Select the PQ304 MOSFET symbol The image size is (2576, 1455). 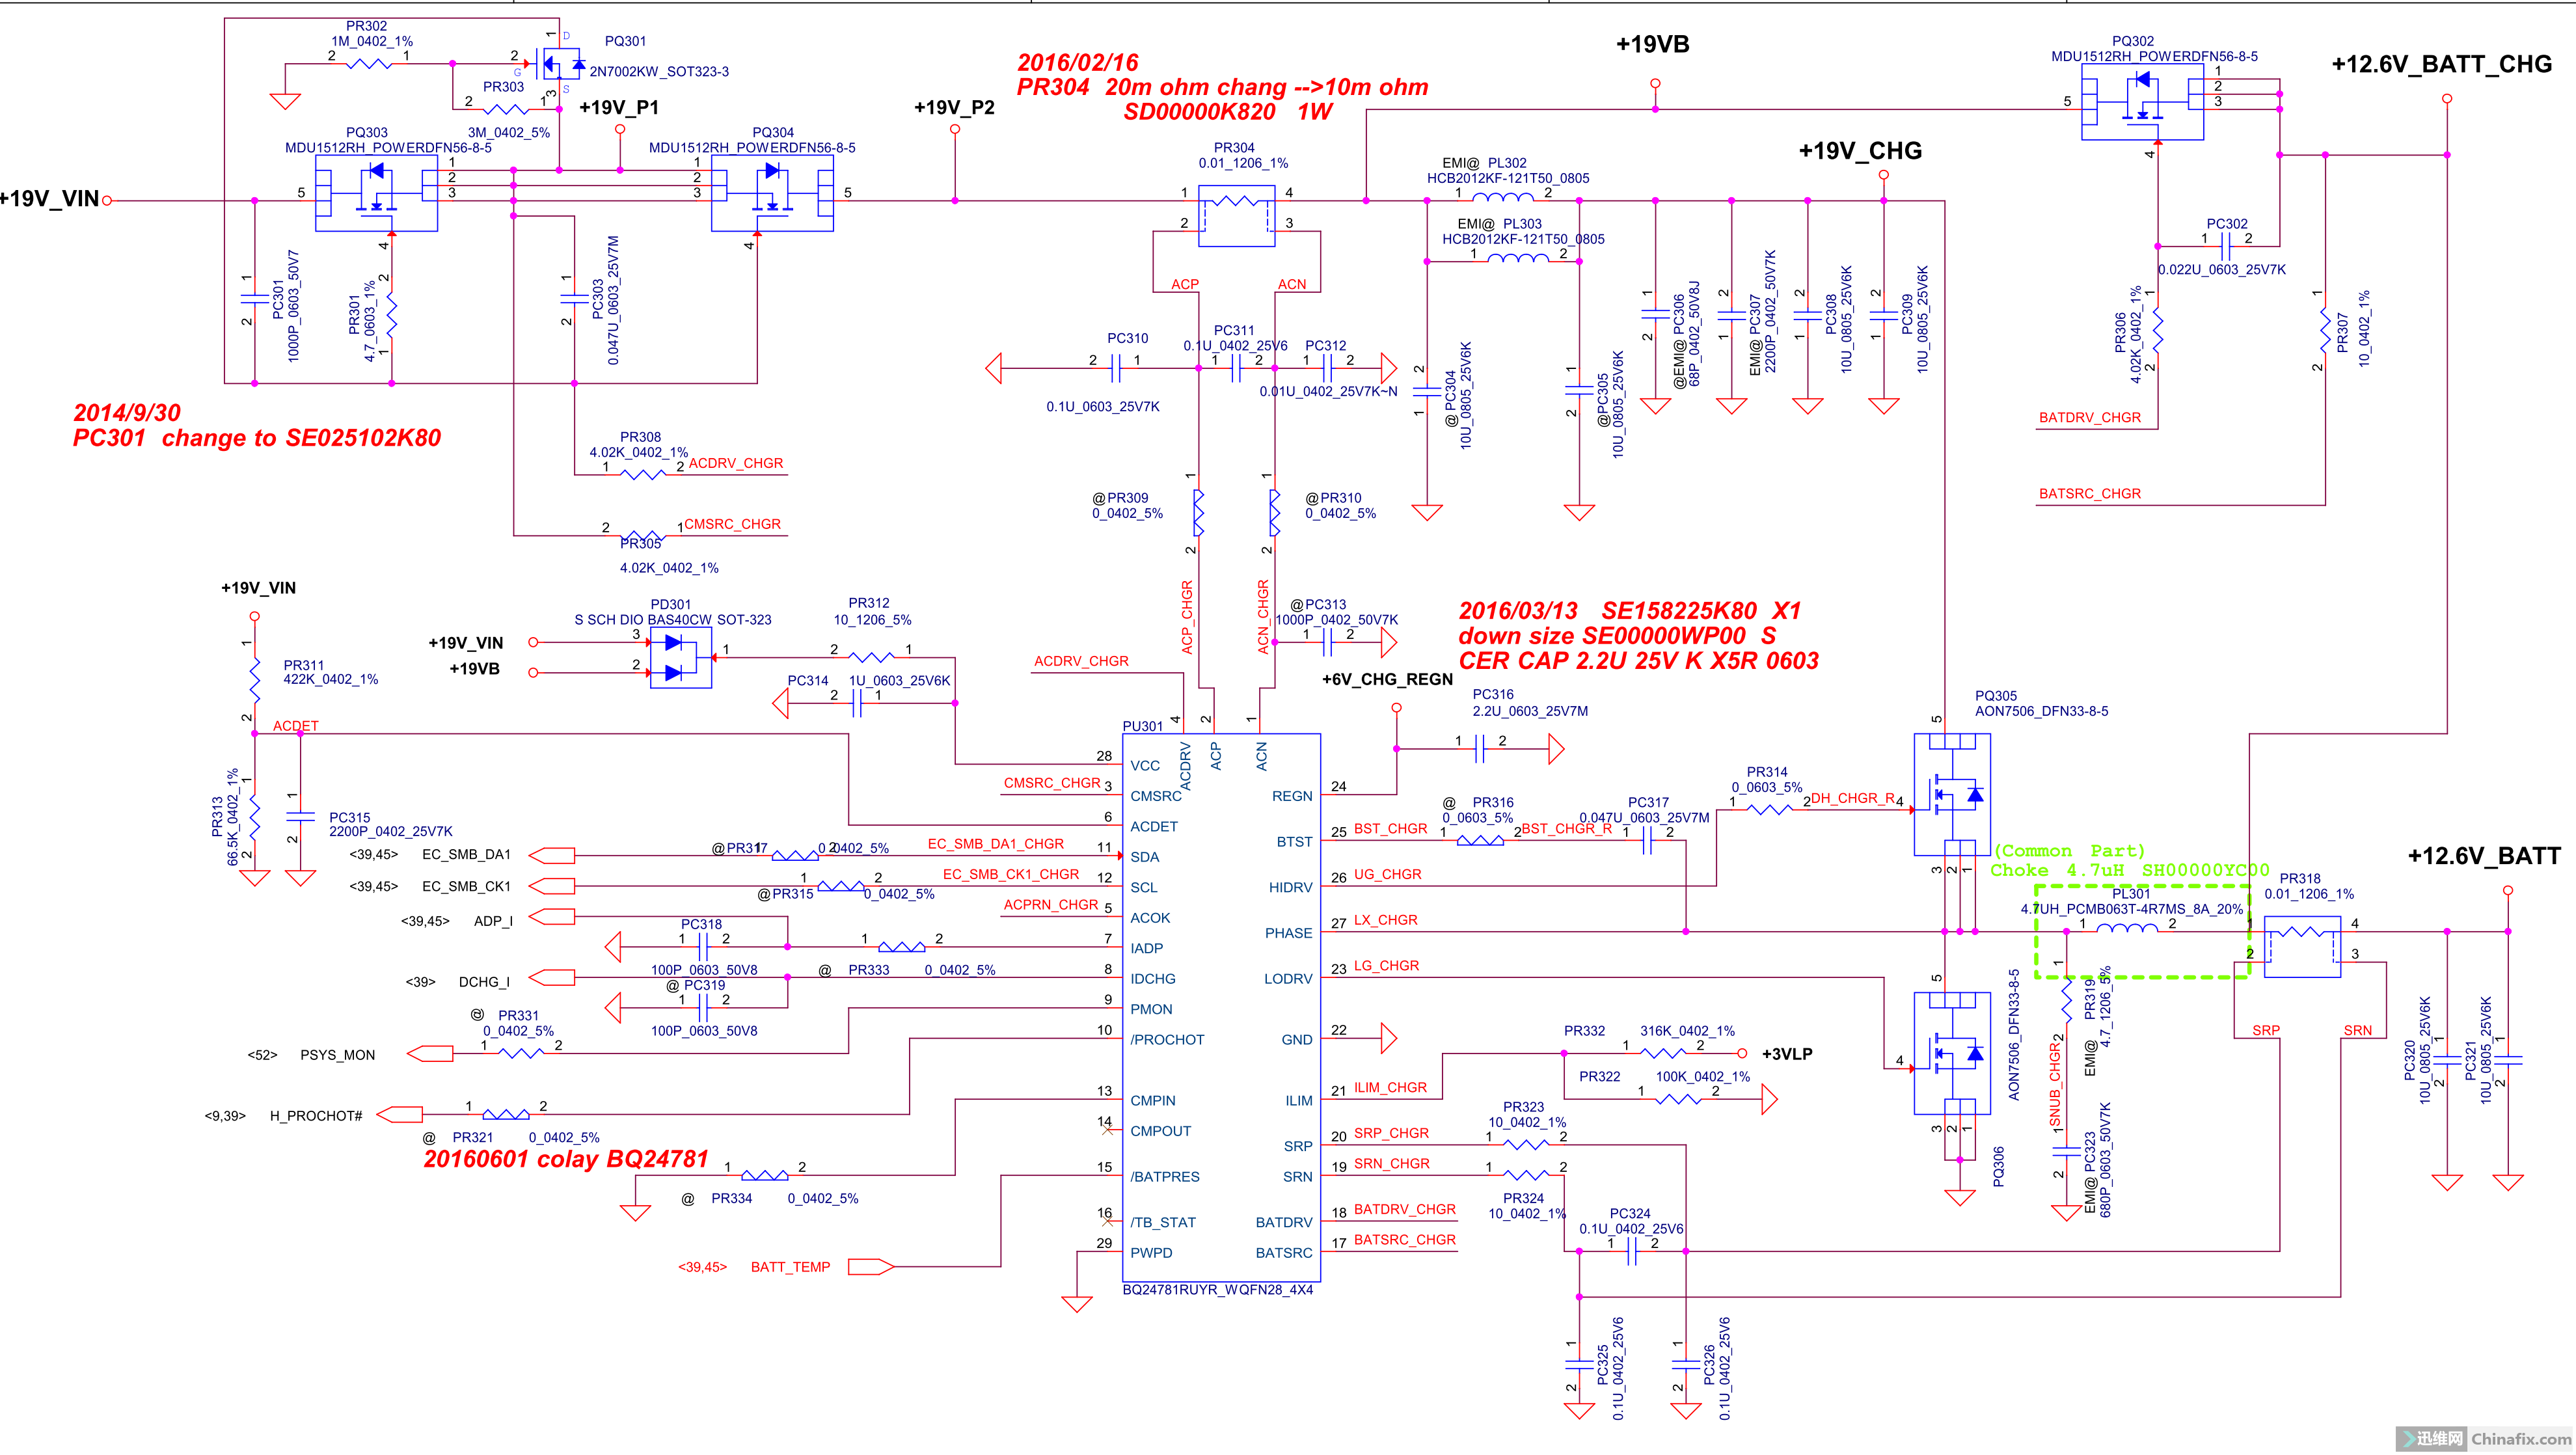[x=772, y=193]
